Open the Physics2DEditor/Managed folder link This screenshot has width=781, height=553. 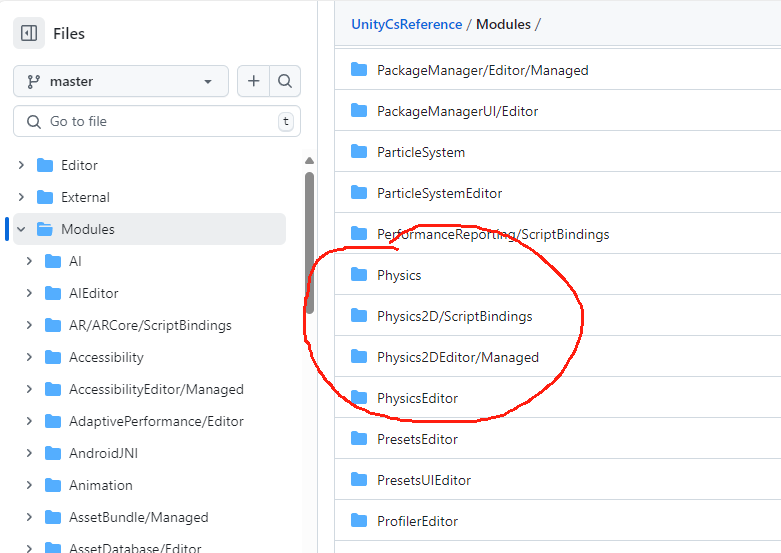(458, 357)
